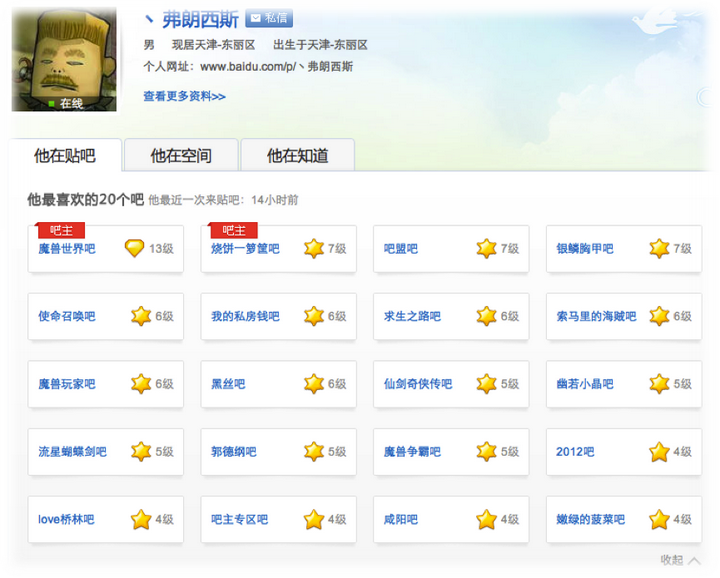The height and width of the screenshot is (578, 720).
Task: Open 魔兽玩家吧 forum link
Action: coord(67,384)
